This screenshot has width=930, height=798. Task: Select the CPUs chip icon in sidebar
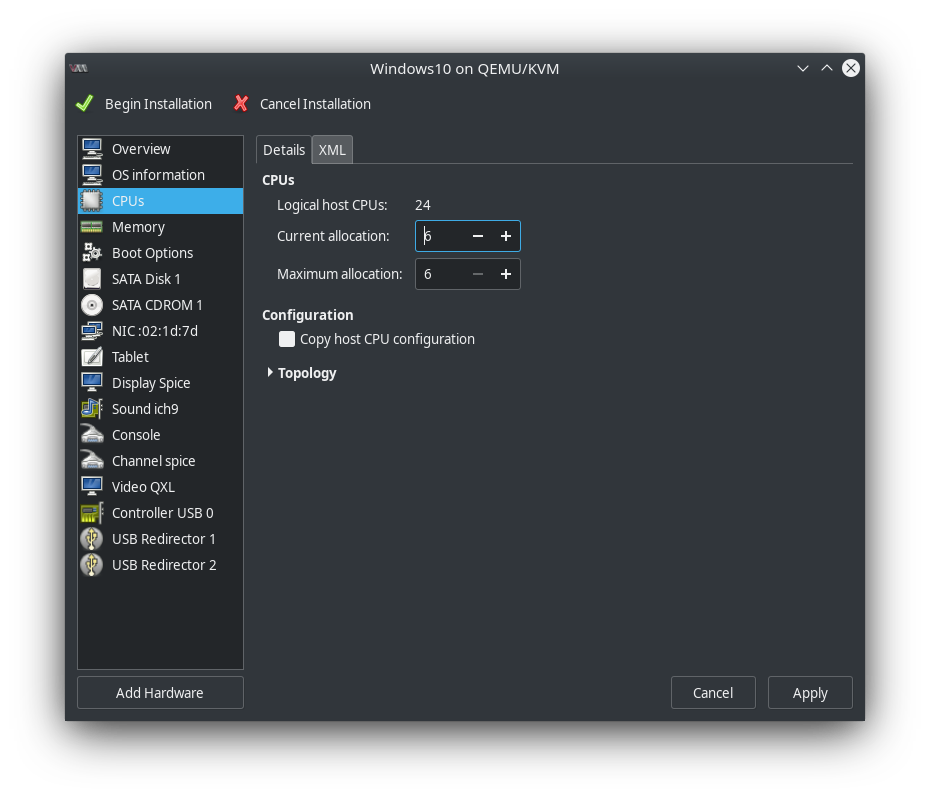click(92, 201)
